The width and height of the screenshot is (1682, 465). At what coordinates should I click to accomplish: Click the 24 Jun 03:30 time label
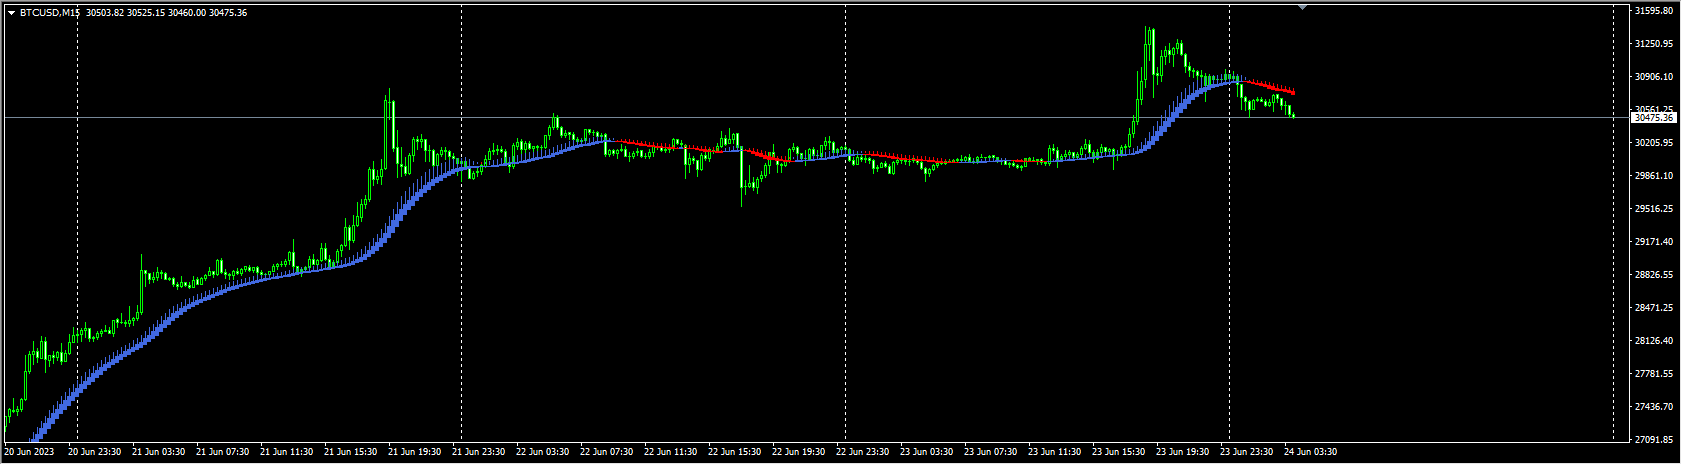pyautogui.click(x=1310, y=452)
